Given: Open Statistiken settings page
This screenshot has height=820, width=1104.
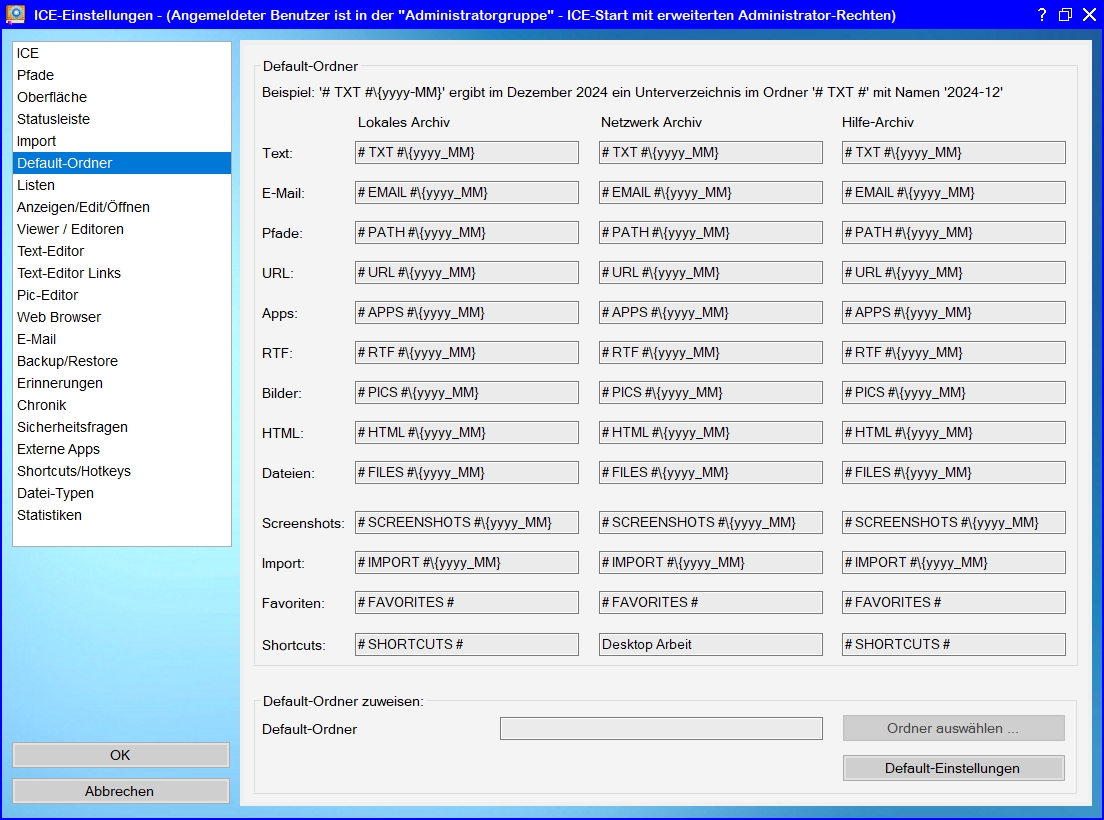Looking at the screenshot, I should (x=122, y=515).
